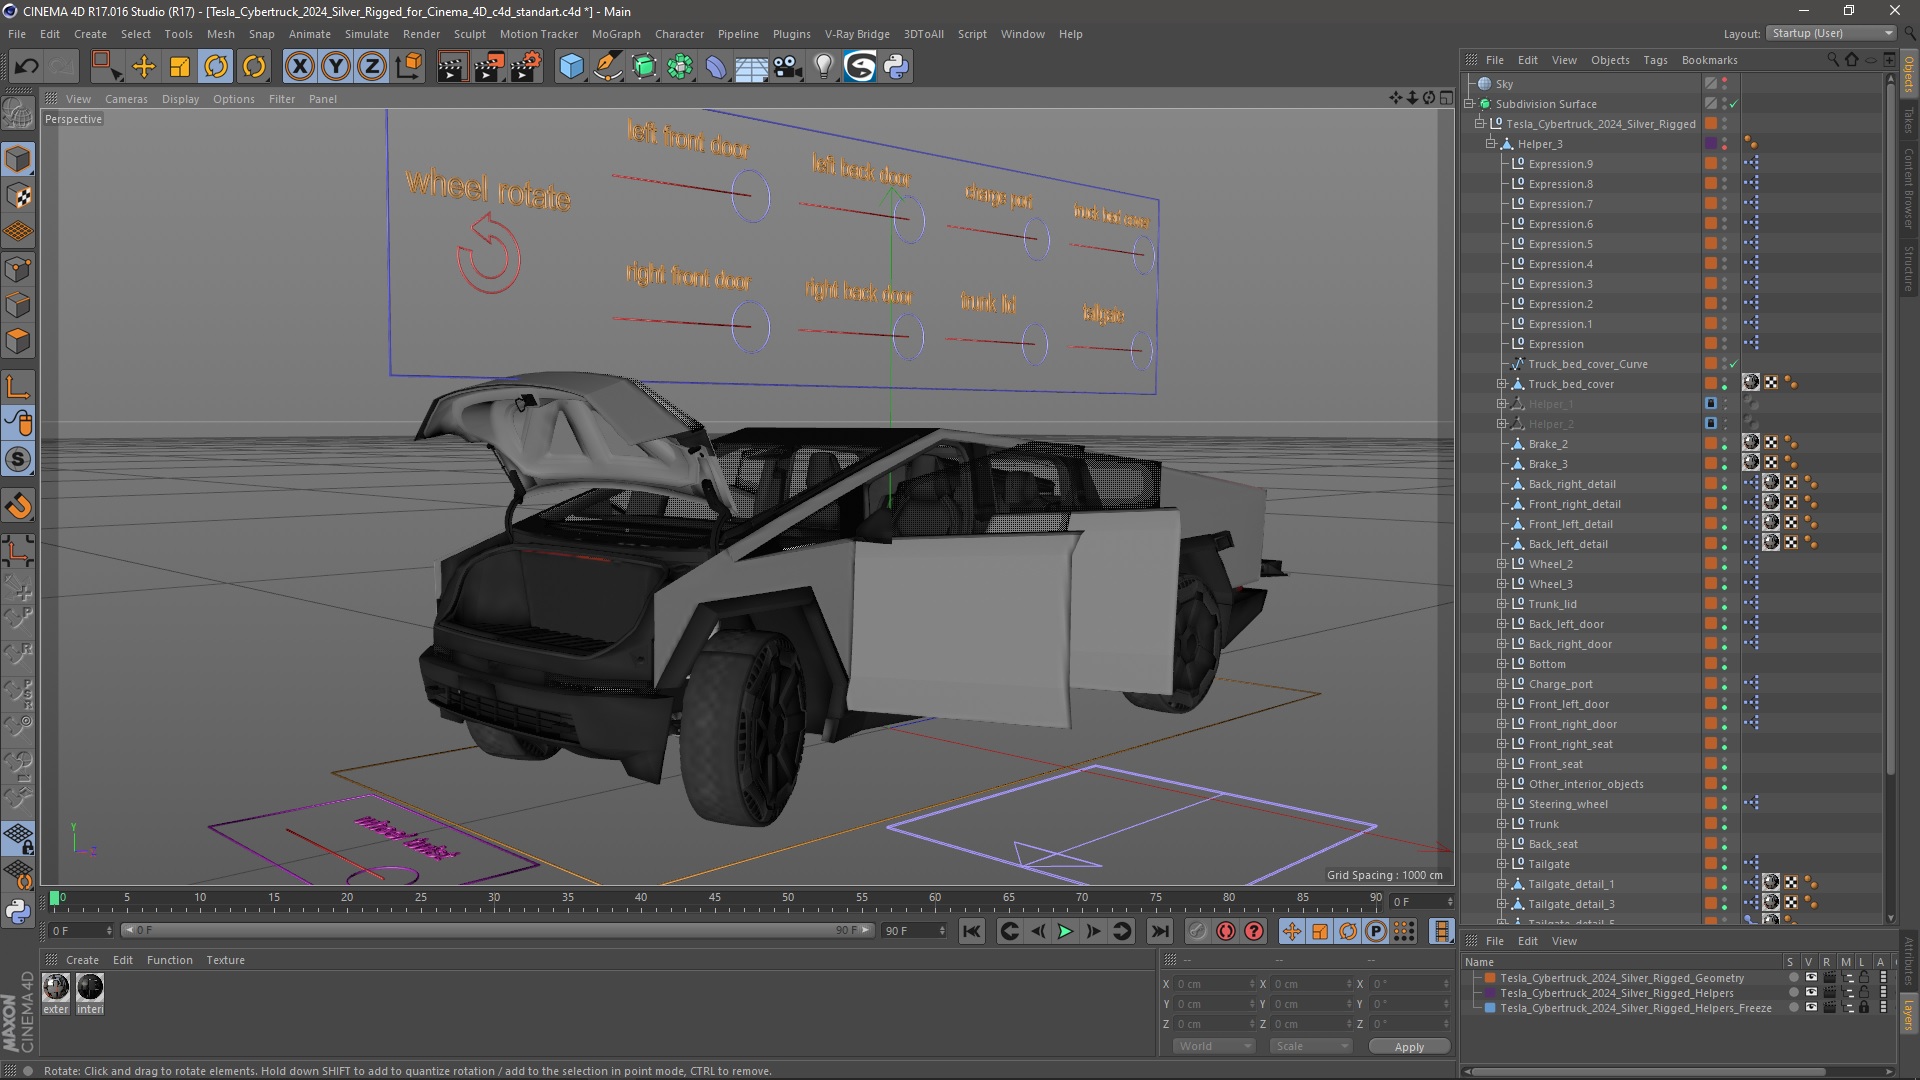Screen dimensions: 1920x1080
Task: Open the Cameras viewport menu
Action: (126, 99)
